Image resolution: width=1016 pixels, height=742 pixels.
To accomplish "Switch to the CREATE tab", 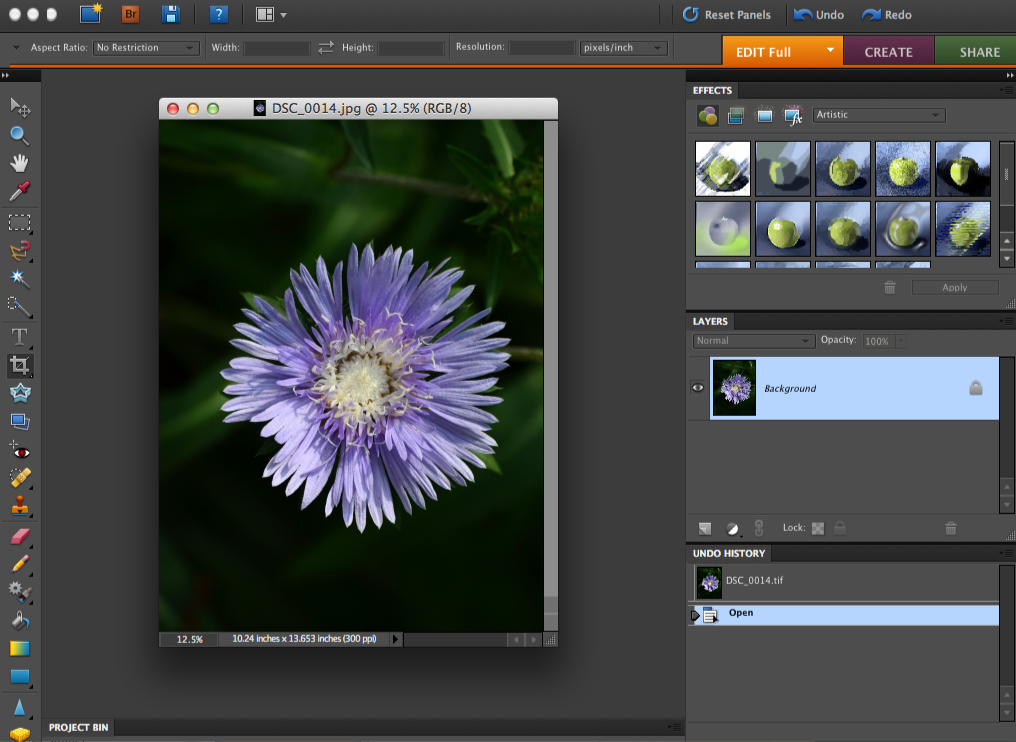I will pyautogui.click(x=888, y=50).
